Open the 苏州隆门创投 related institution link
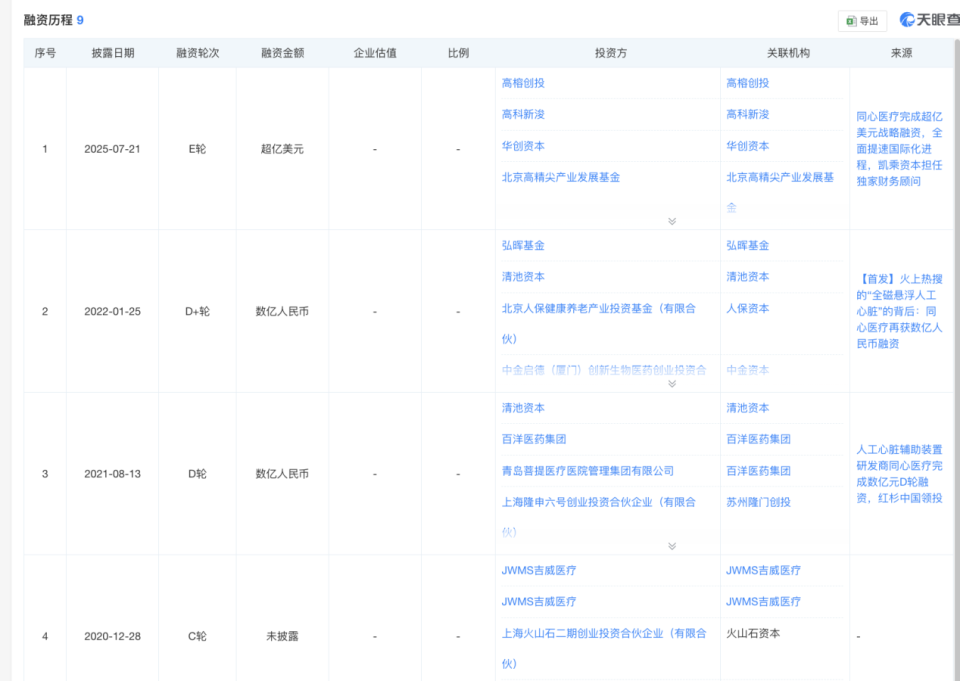 click(759, 502)
